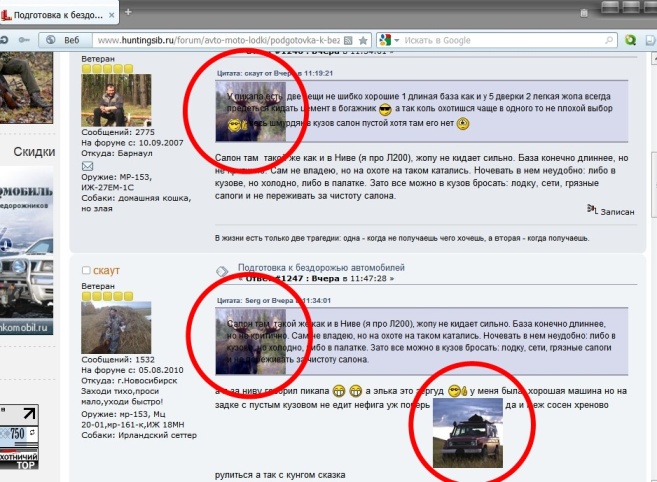Open the скаут user profile link
Viewport: 657px width, 482px height.
[108, 270]
